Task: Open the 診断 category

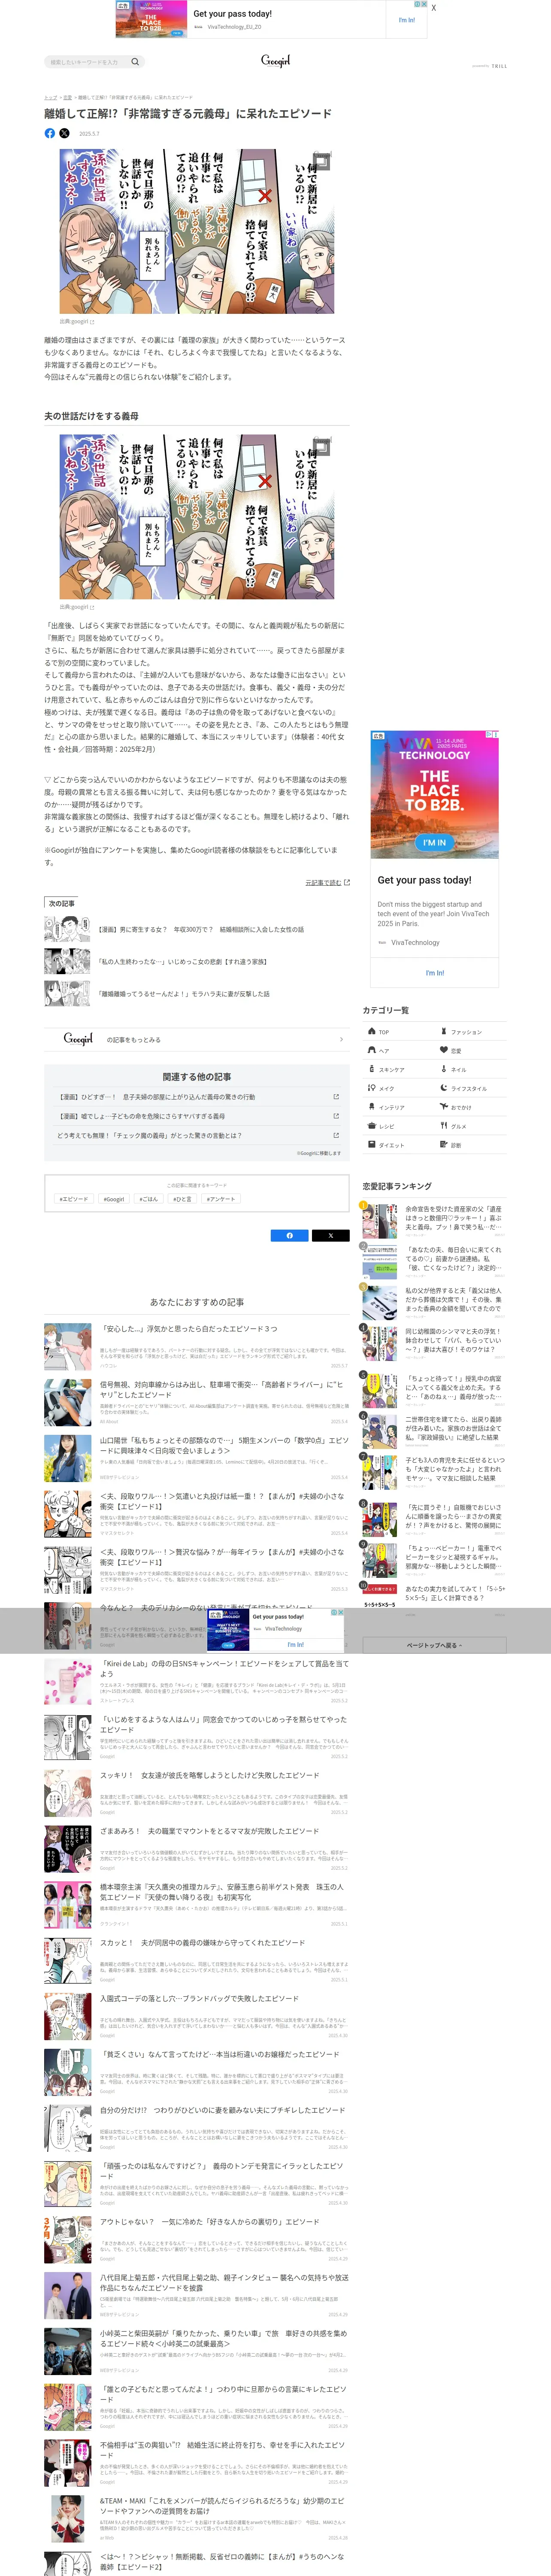Action: coord(471,1145)
